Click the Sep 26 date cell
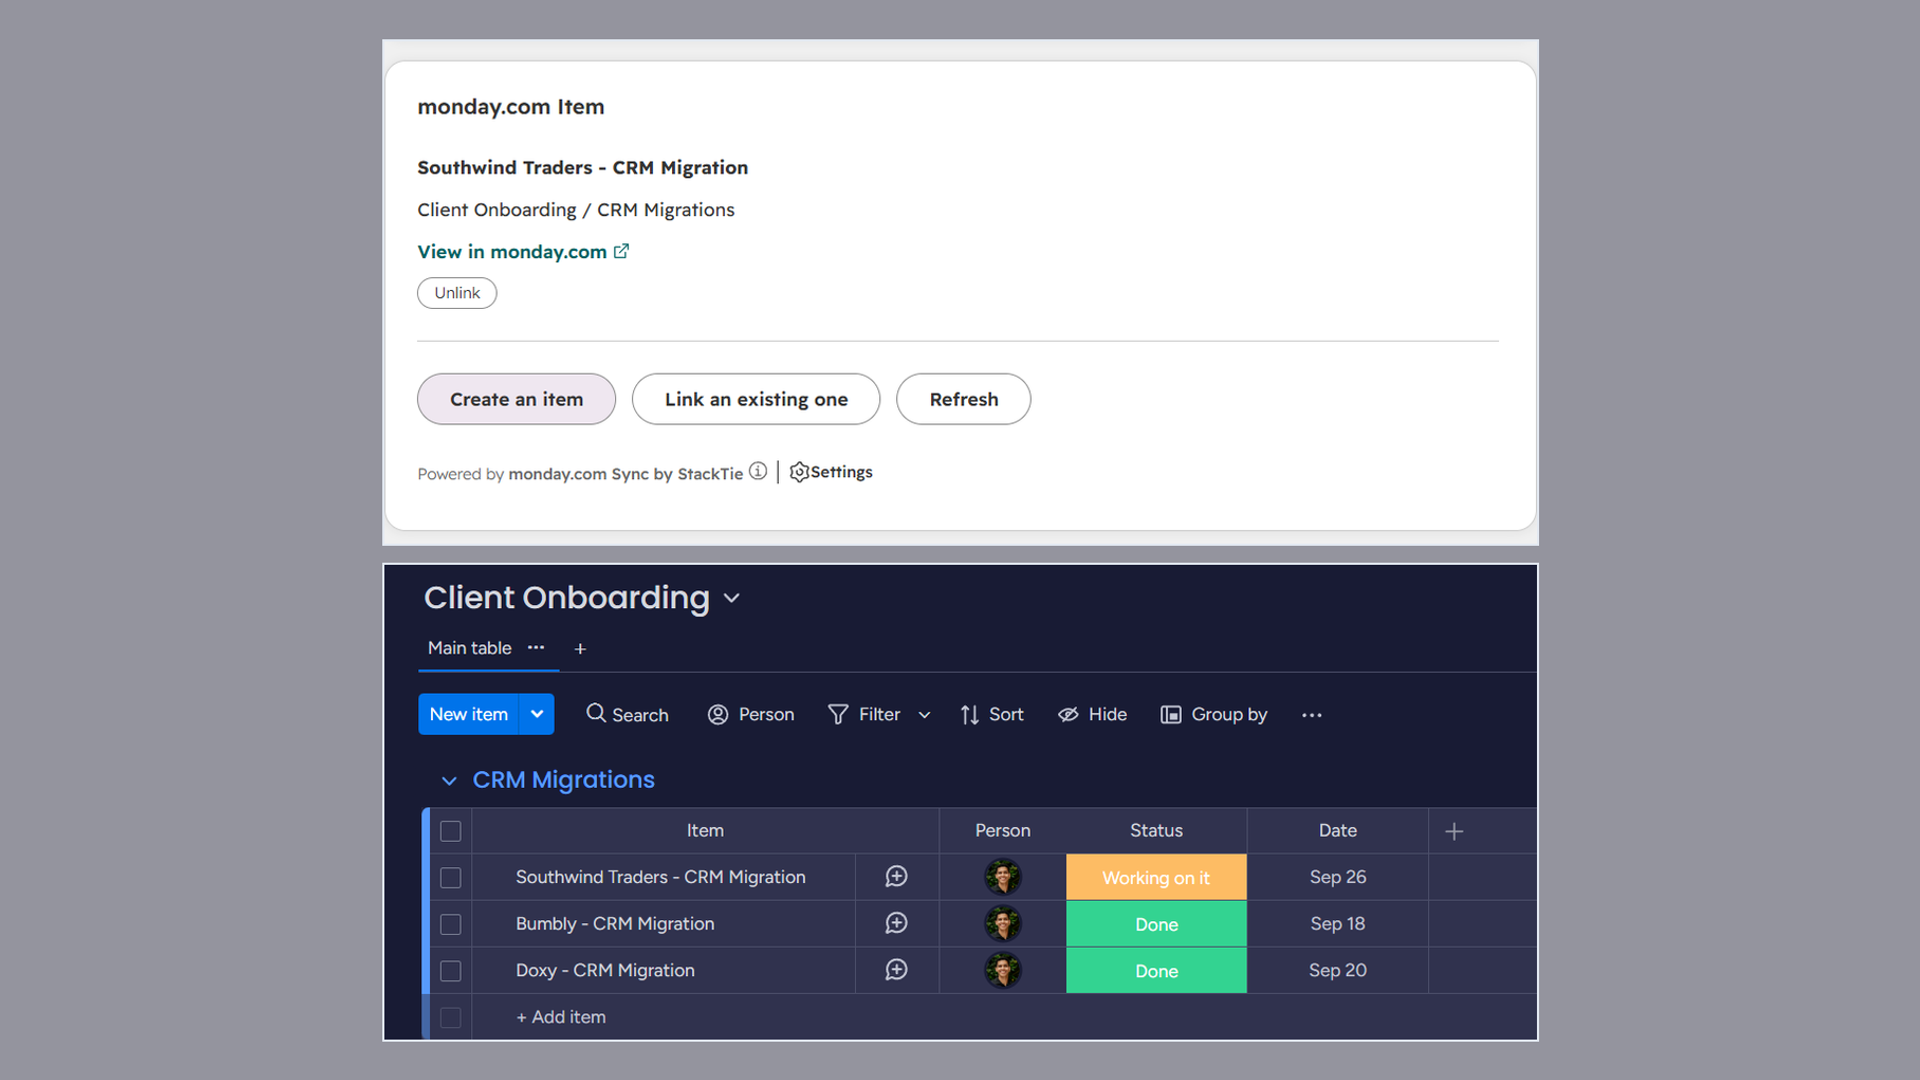 (x=1337, y=877)
